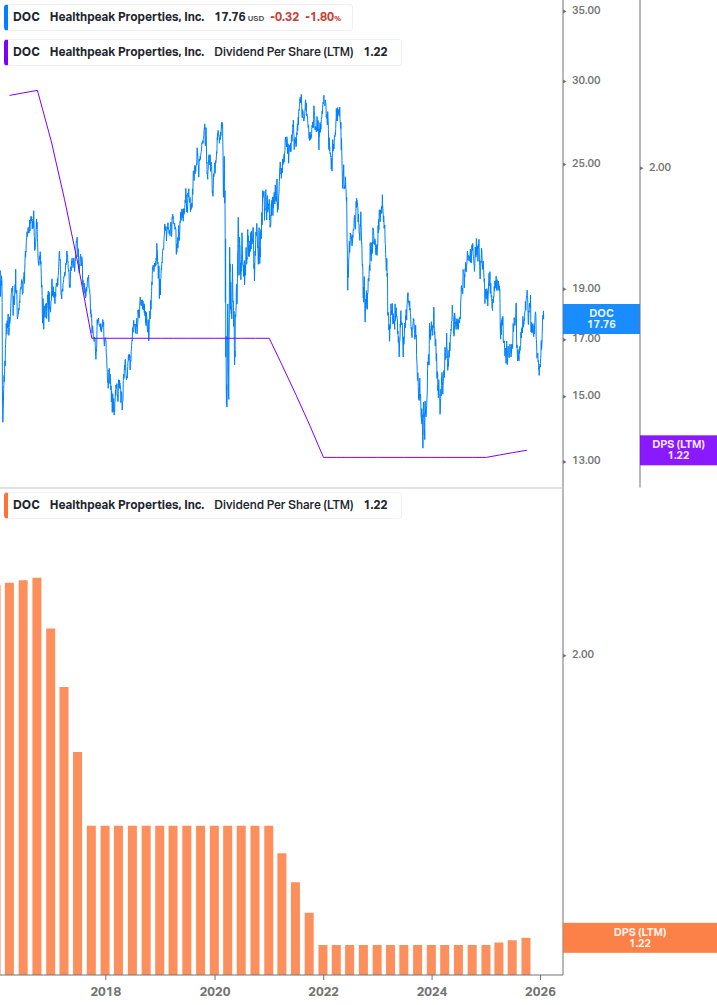Click the orange Dividend Per Share legend in lower chart
Screen dimensions: 717x1005
(202, 505)
